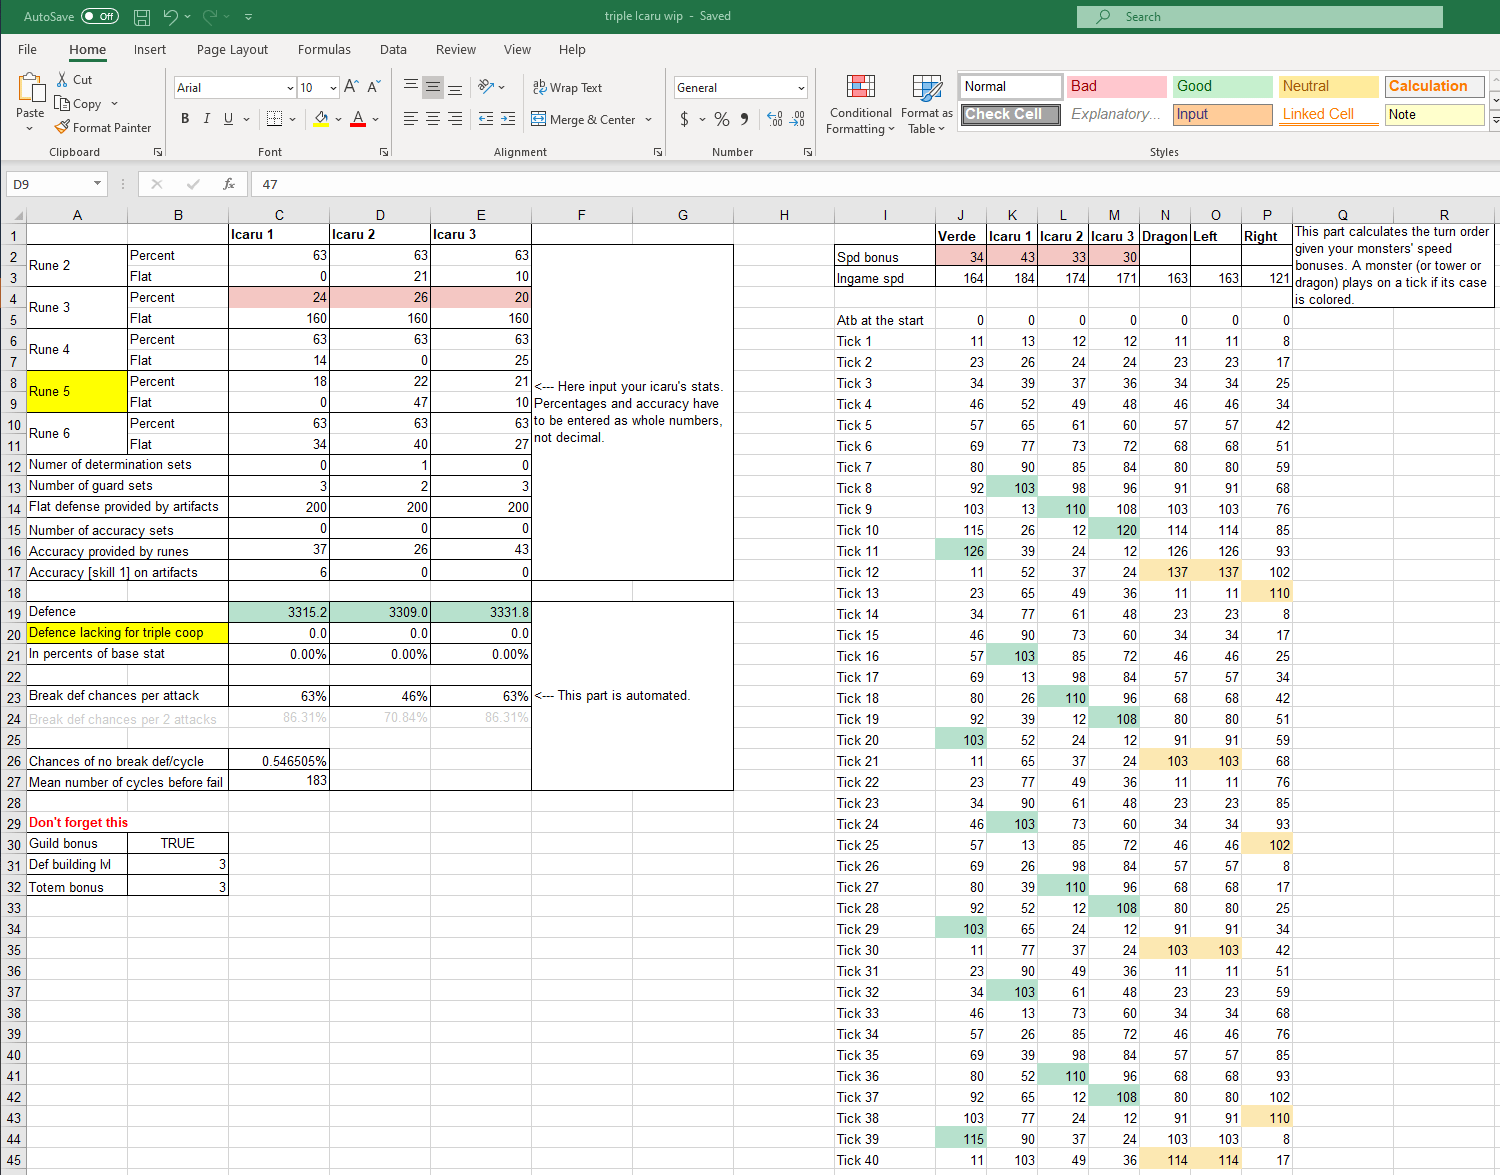Open the Font settings dialog launcher
The image size is (1500, 1175).
point(384,152)
